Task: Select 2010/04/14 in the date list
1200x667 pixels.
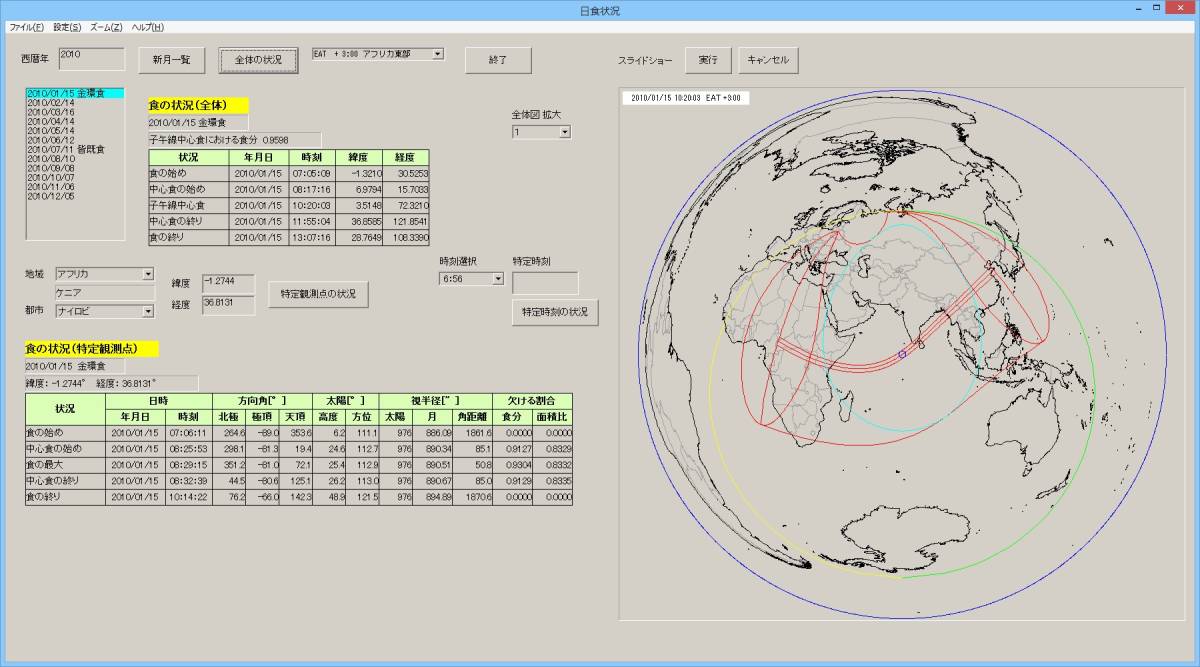Action: coord(75,121)
